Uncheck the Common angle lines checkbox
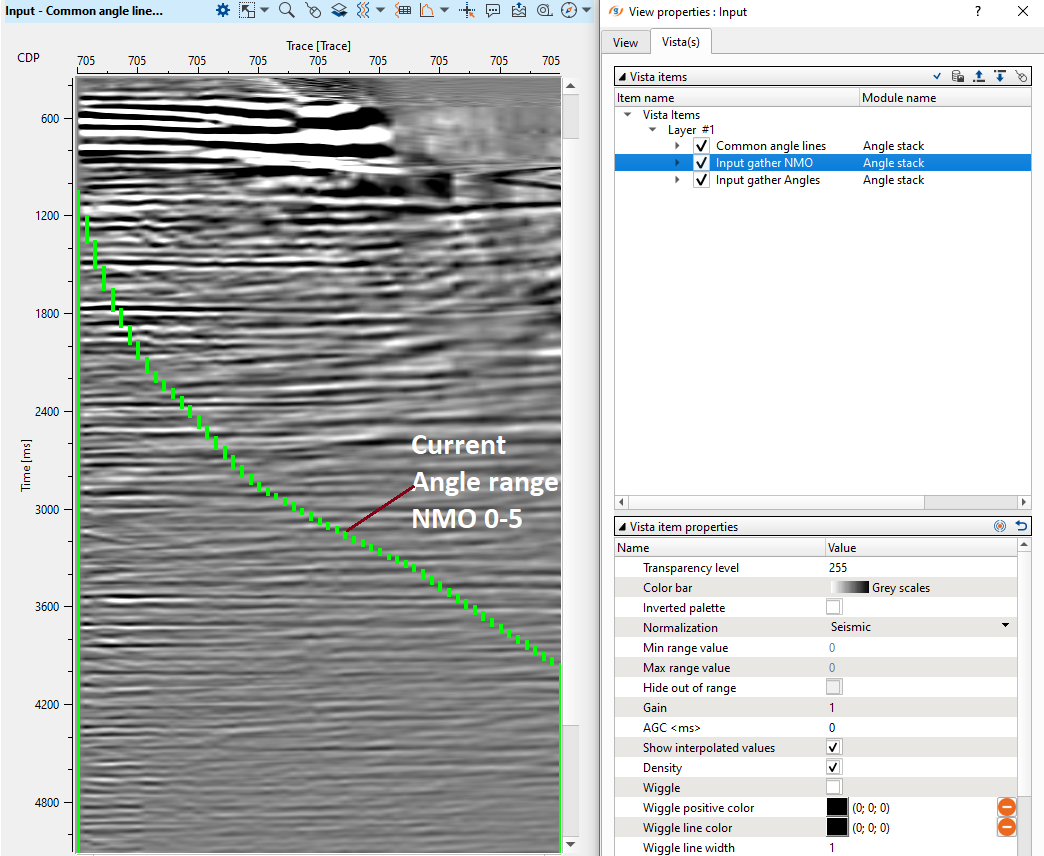Viewport: 1044px width, 856px height. [x=701, y=146]
